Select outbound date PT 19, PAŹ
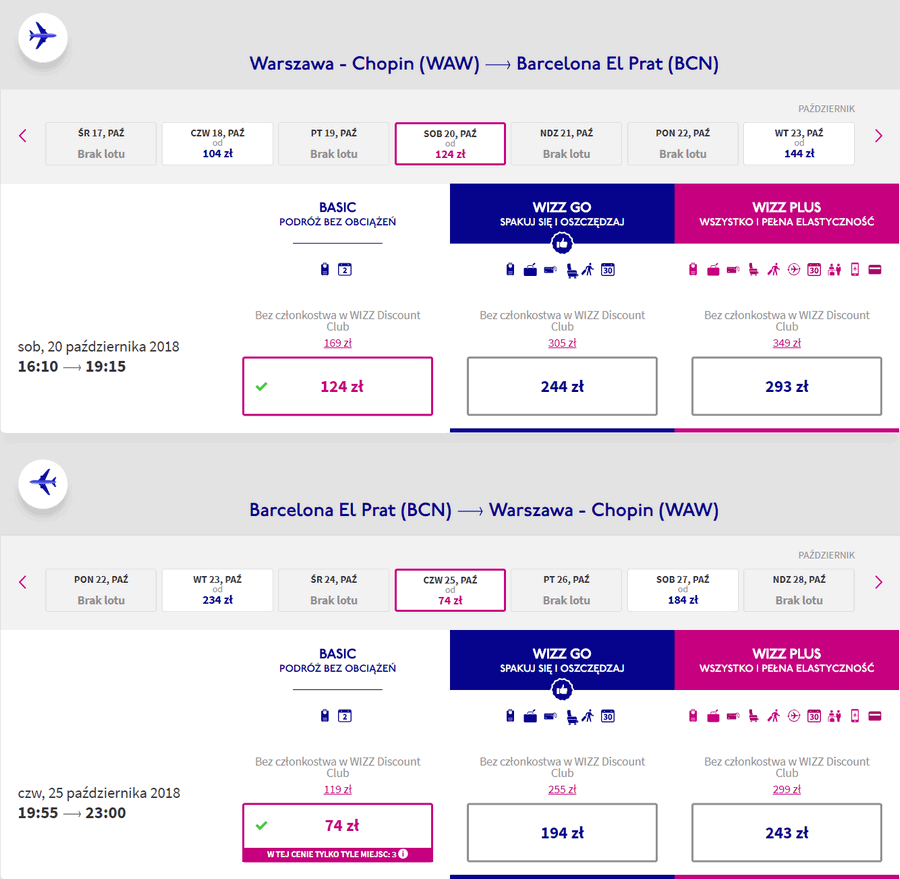This screenshot has width=900, height=879. tap(333, 144)
